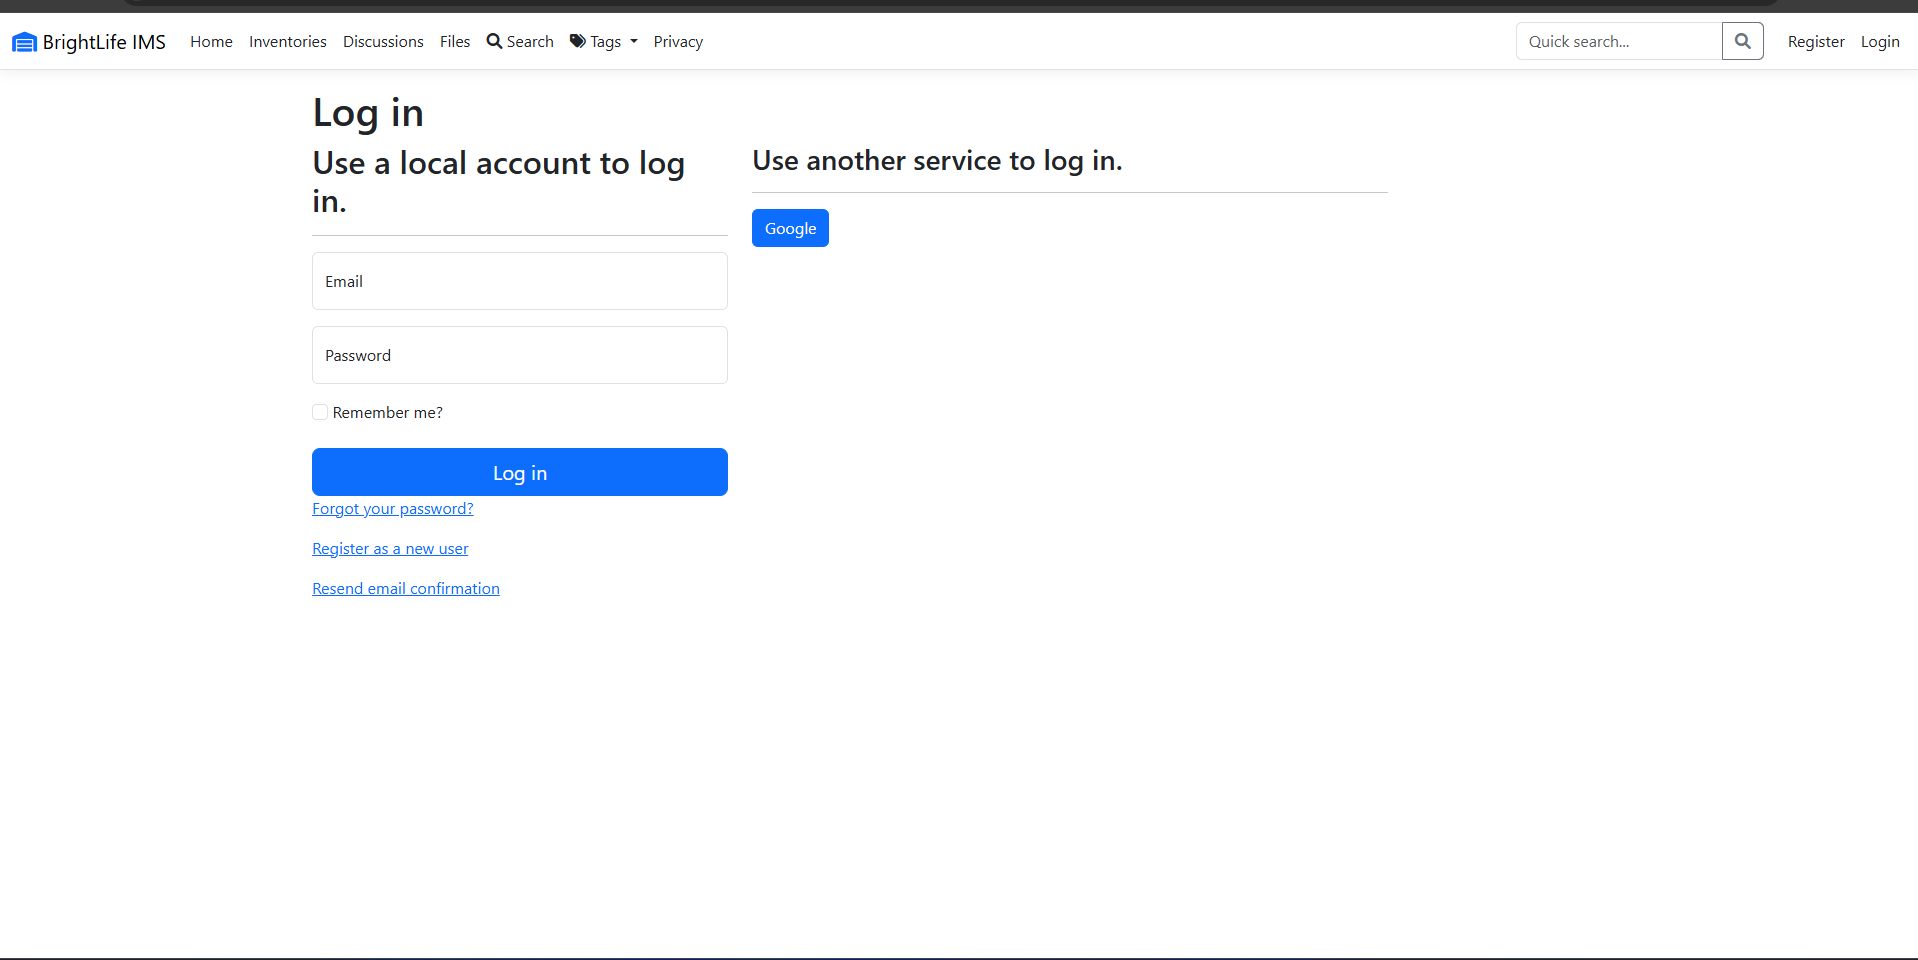The width and height of the screenshot is (1918, 960).
Task: Click the magnifier icon beside Search
Action: 494,41
